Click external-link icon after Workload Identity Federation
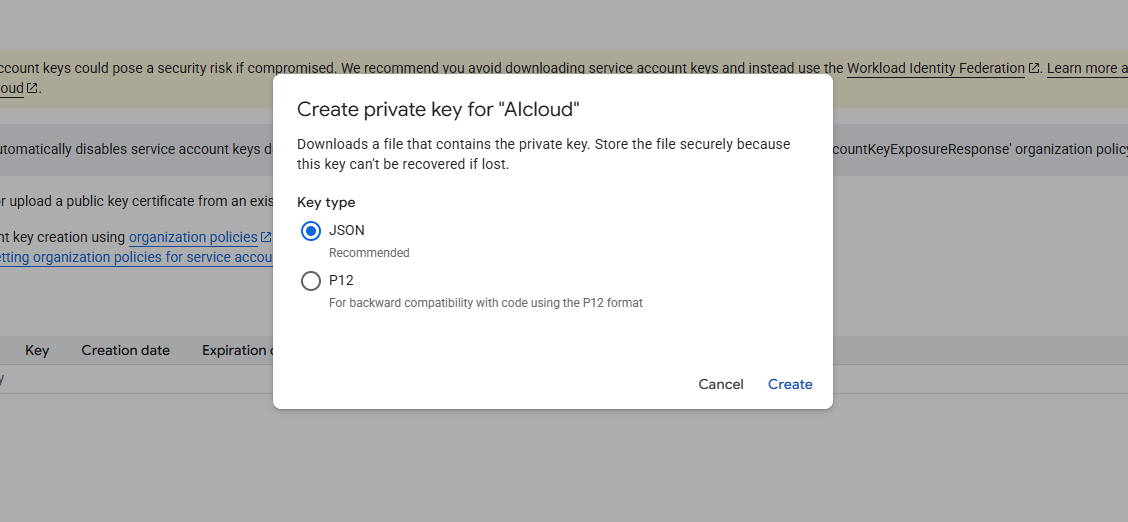Viewport: 1128px width, 522px height. coord(1033,68)
